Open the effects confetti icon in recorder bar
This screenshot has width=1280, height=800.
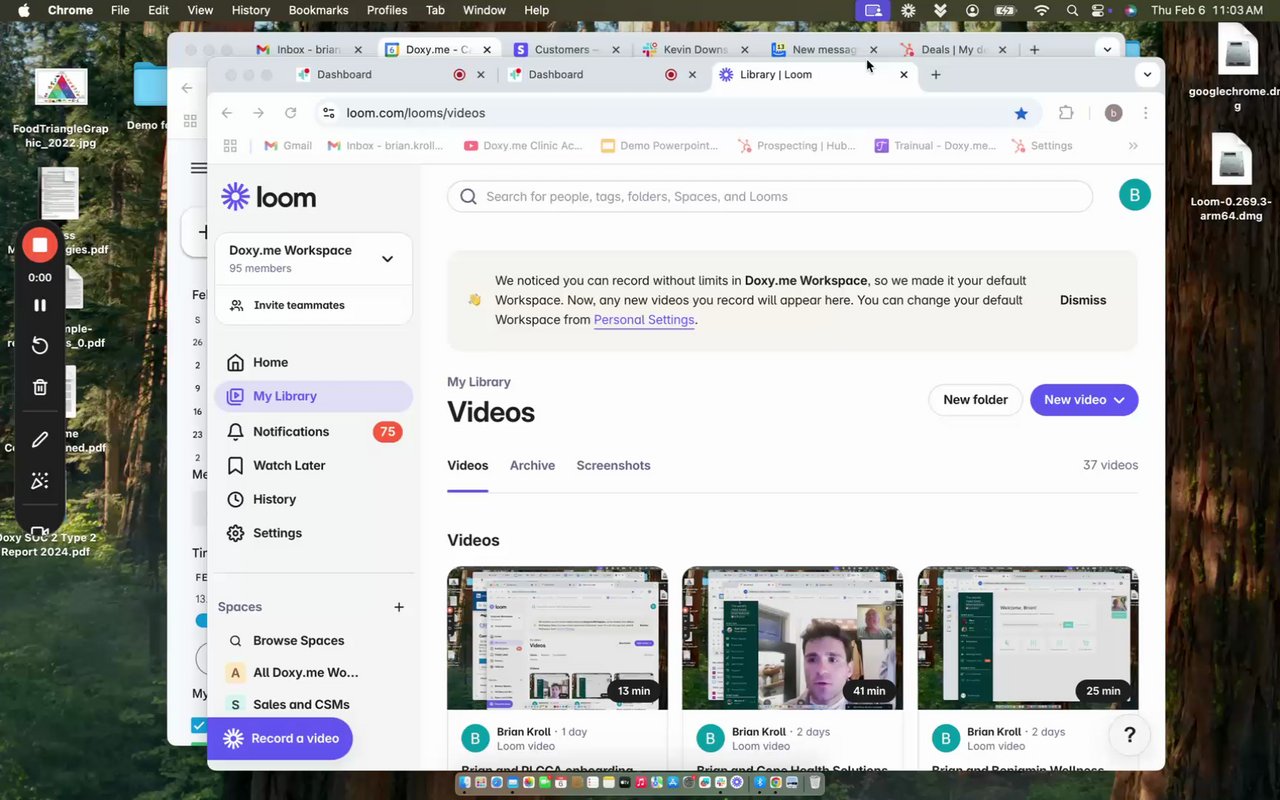40,481
